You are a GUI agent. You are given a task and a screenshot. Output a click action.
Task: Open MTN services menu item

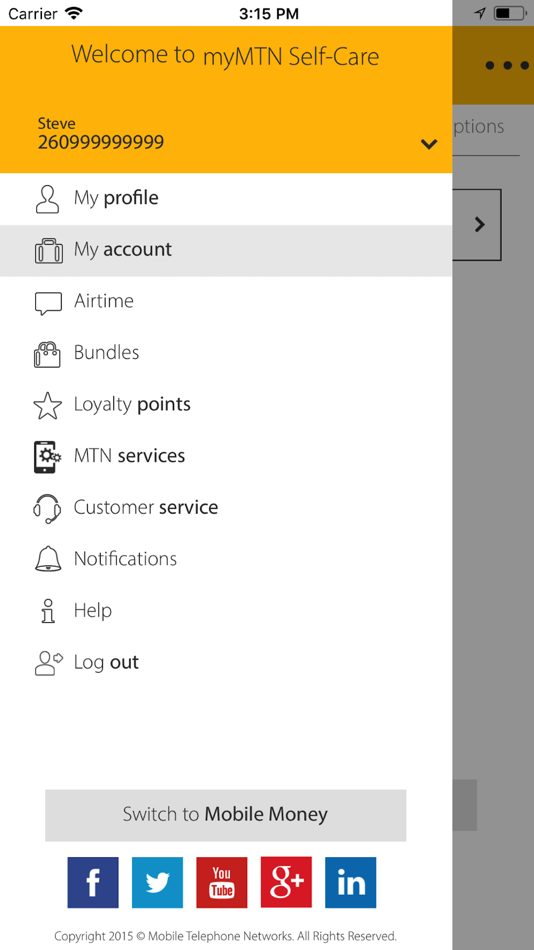pos(226,456)
